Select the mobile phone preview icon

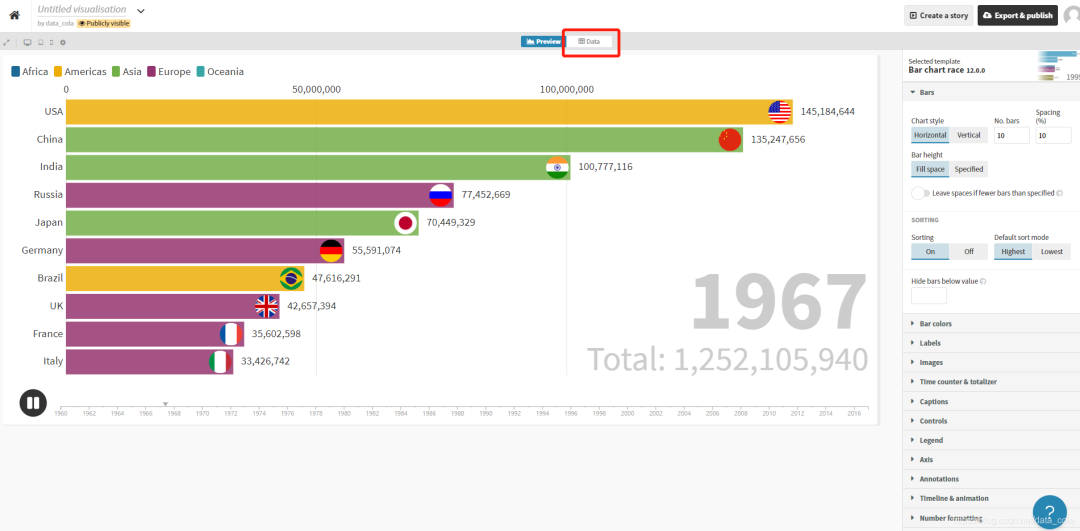pyautogui.click(x=51, y=42)
